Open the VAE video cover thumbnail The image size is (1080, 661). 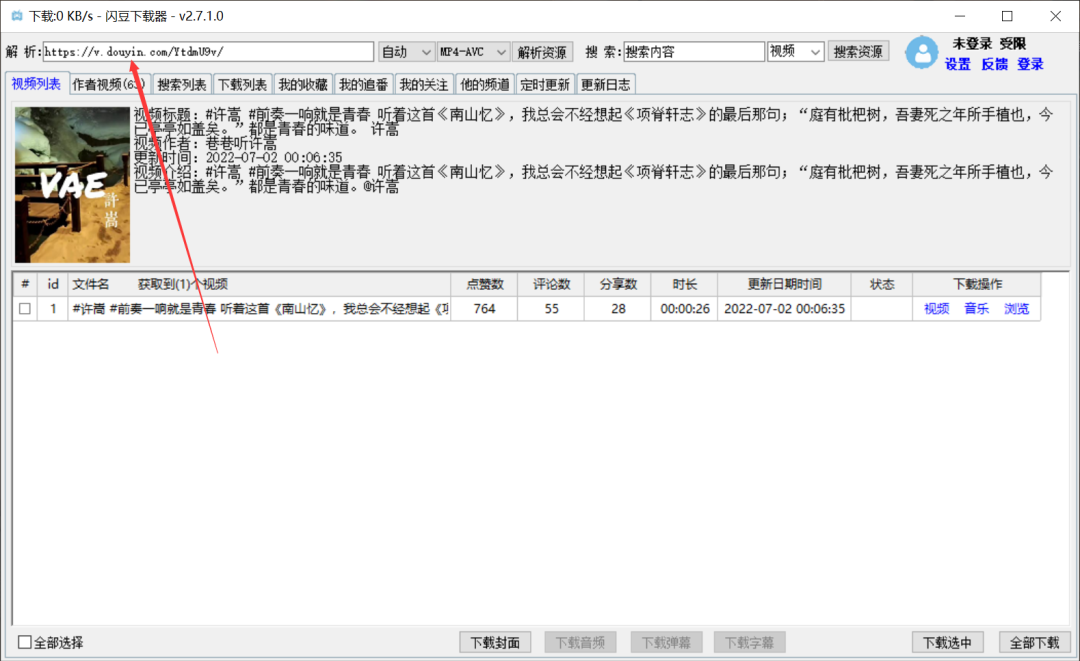click(72, 185)
